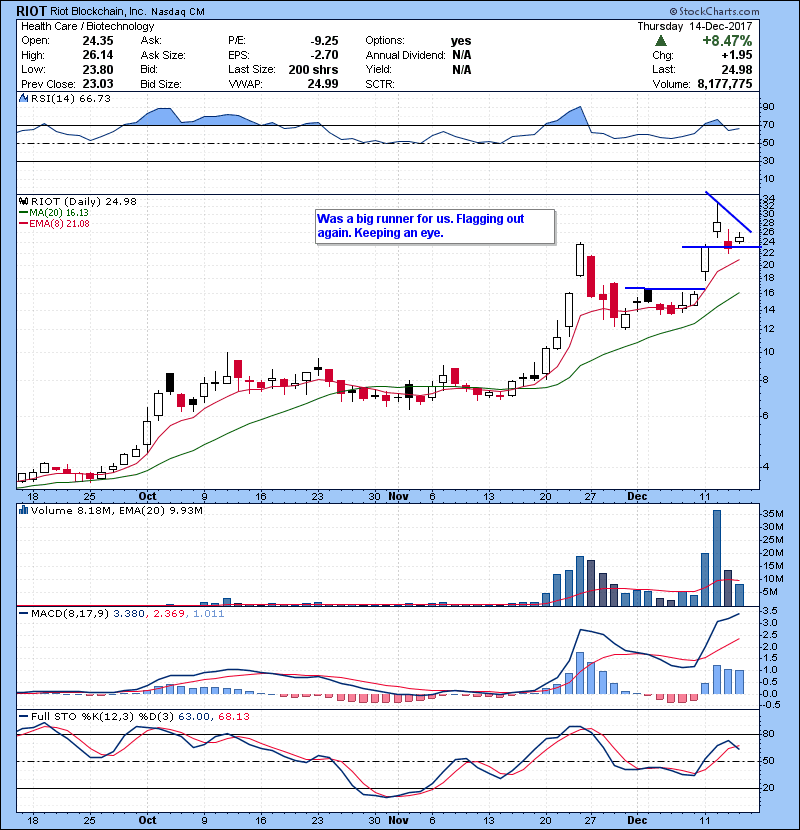Select the Chg value +1.95
800x830 pixels.
736,55
